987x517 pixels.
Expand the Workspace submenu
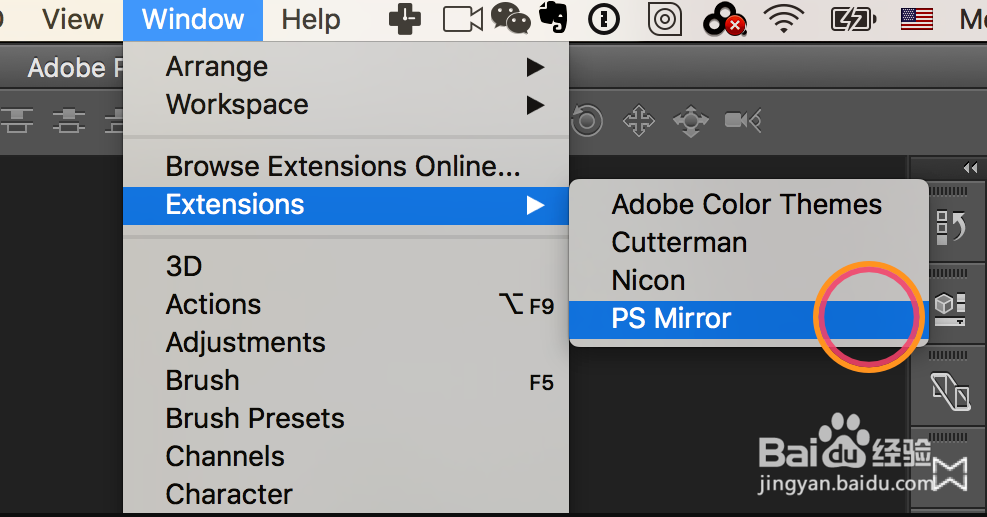click(346, 105)
